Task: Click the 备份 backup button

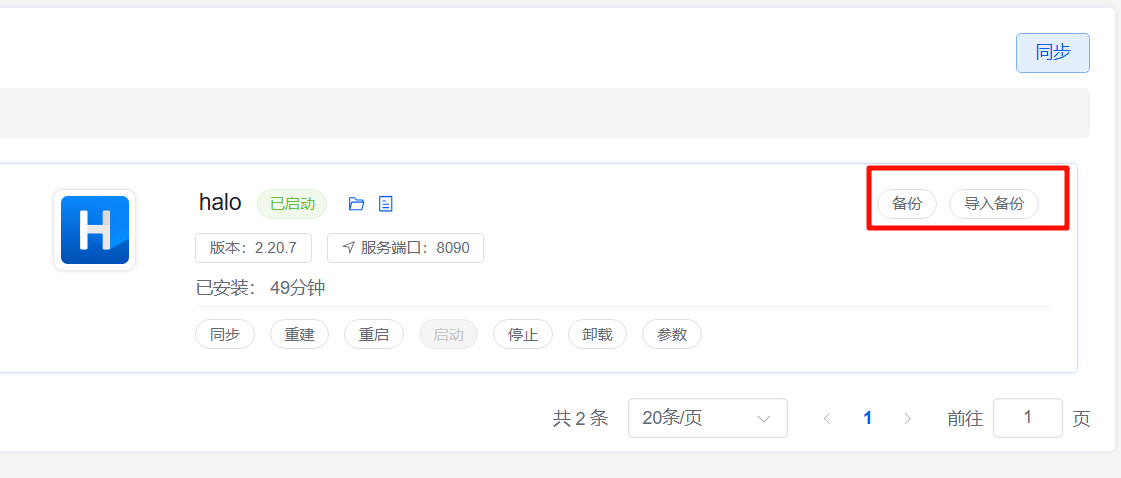Action: click(x=907, y=204)
